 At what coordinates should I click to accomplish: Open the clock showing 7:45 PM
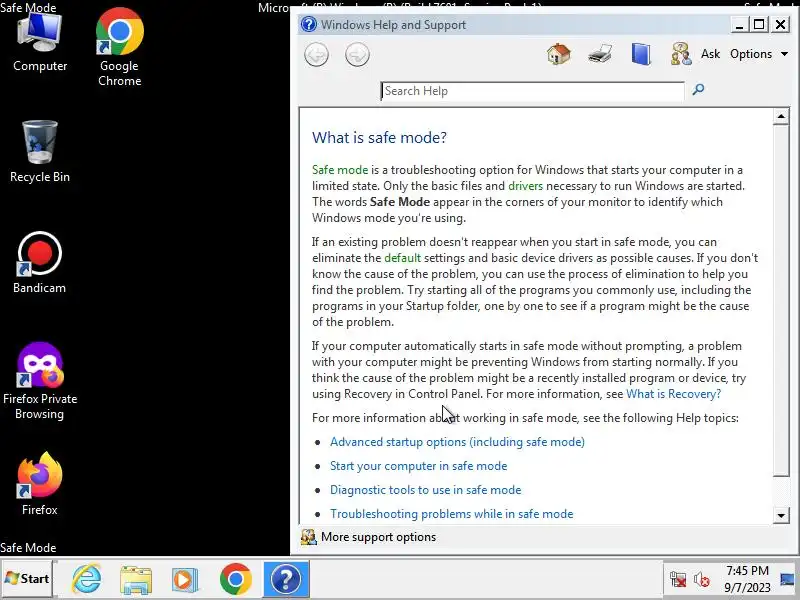pyautogui.click(x=747, y=579)
